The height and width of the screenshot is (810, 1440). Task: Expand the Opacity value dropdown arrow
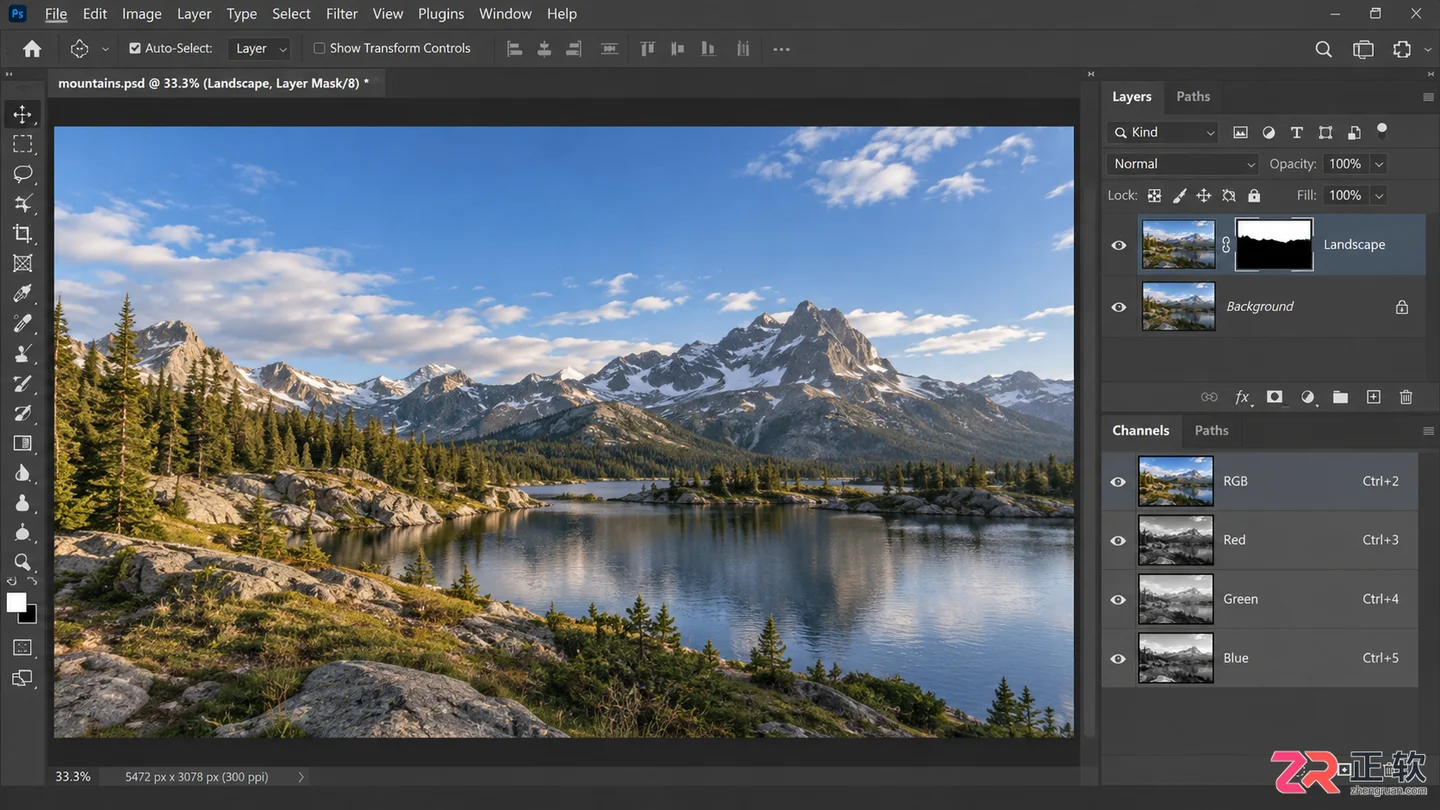[x=1379, y=164]
